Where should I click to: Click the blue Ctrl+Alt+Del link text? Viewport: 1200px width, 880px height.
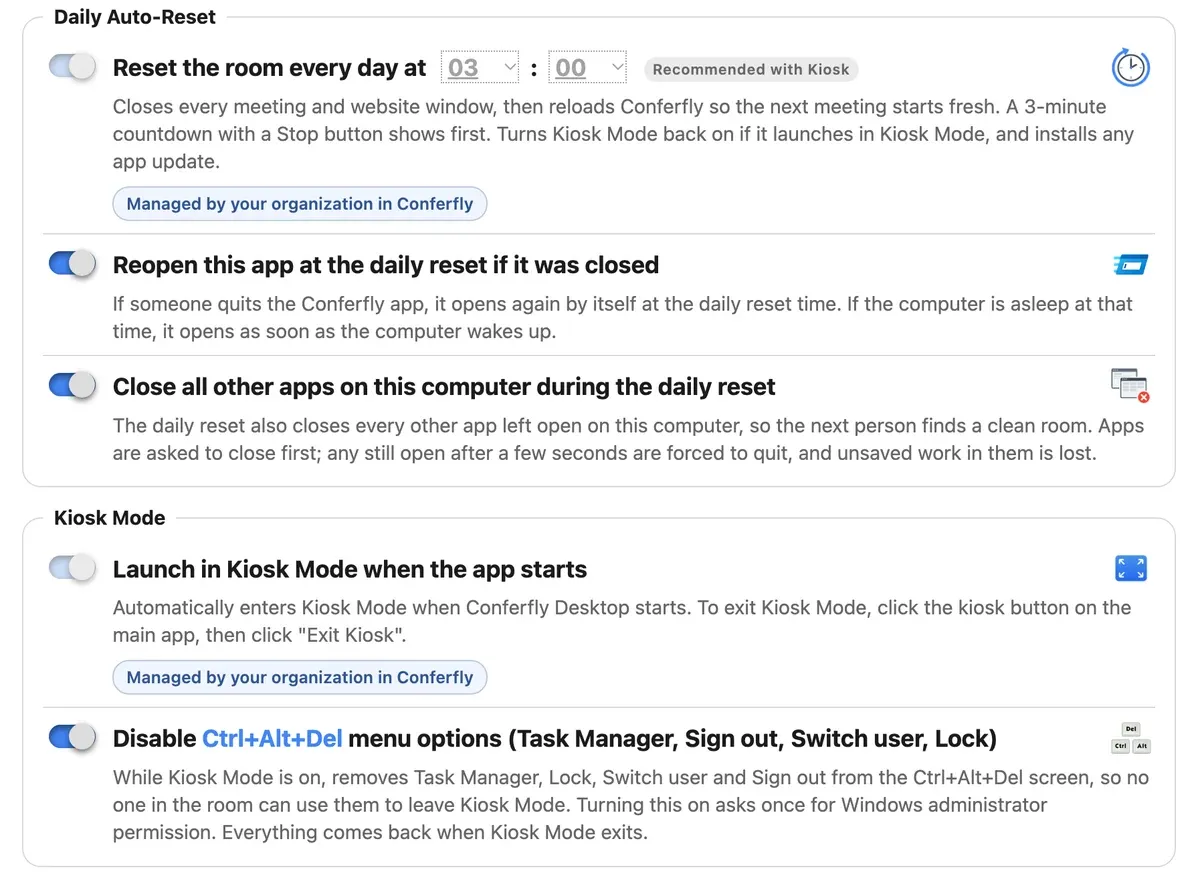click(272, 739)
